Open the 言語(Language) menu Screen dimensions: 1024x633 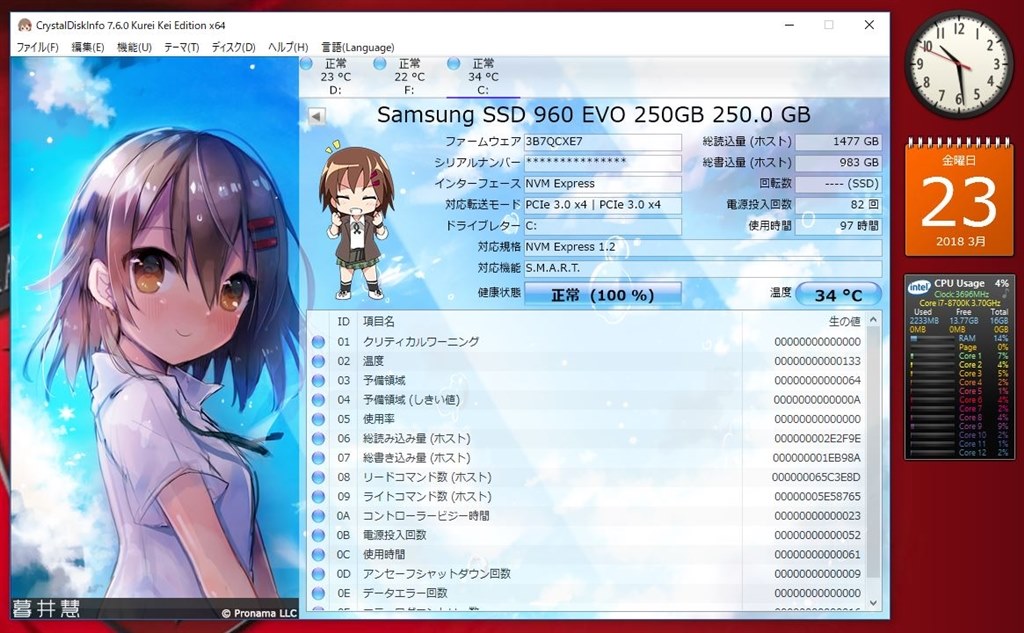pos(357,47)
